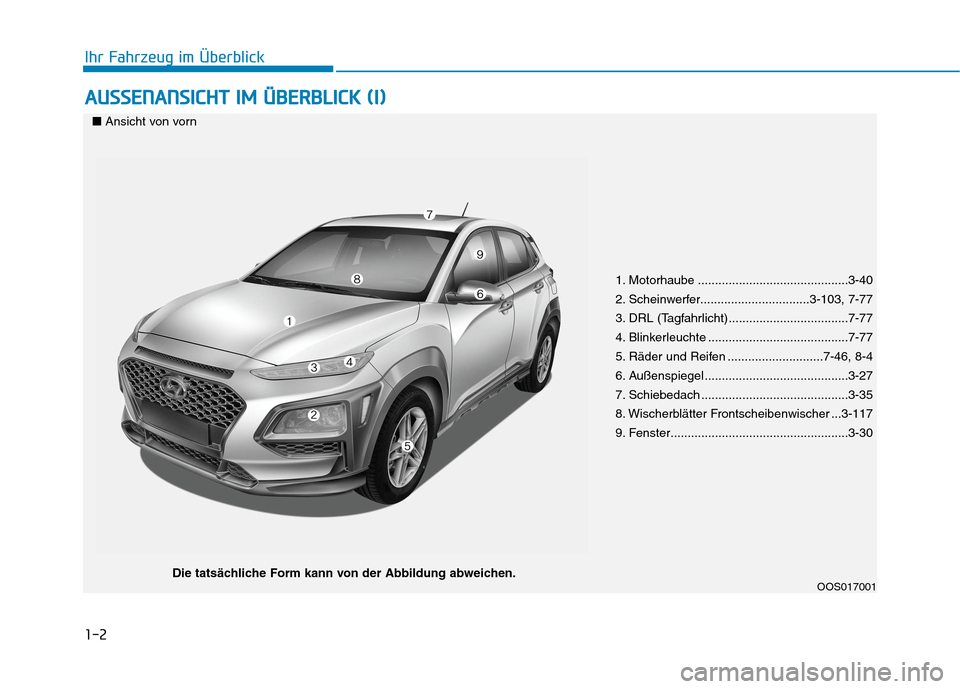Open the Blinkerleuchte entry, page 7-77
960x689 pixels.
coord(745,337)
